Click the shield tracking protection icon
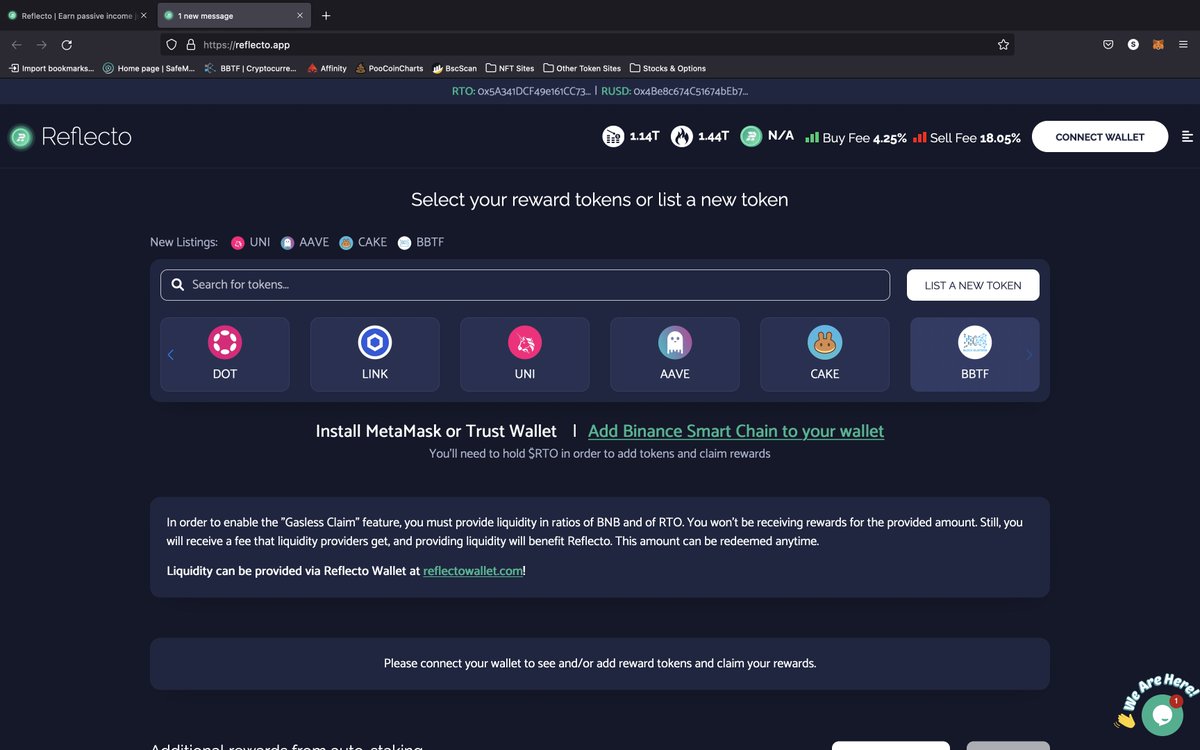1200x750 pixels. click(x=172, y=45)
